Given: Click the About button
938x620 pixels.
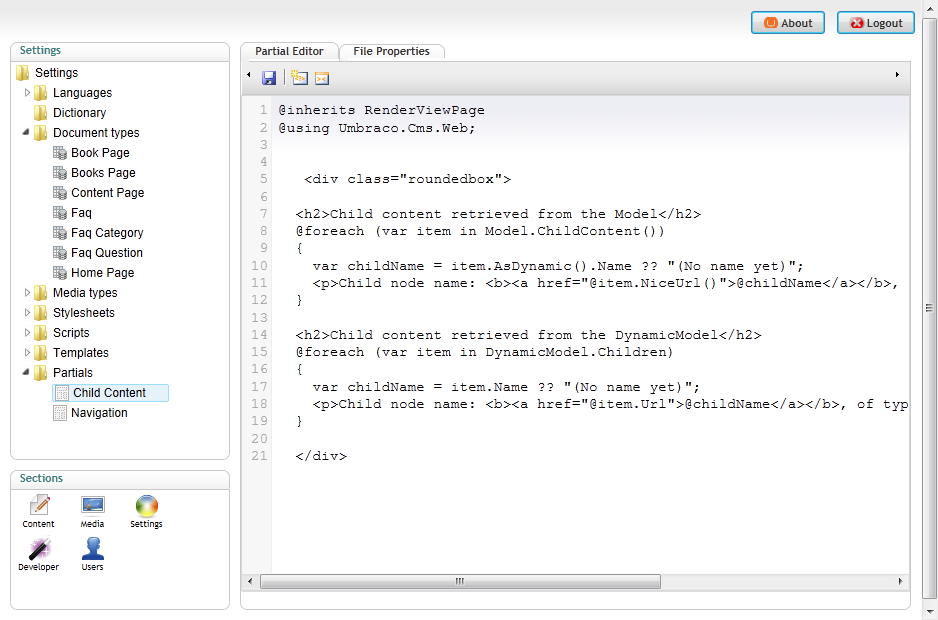Looking at the screenshot, I should (x=788, y=23).
